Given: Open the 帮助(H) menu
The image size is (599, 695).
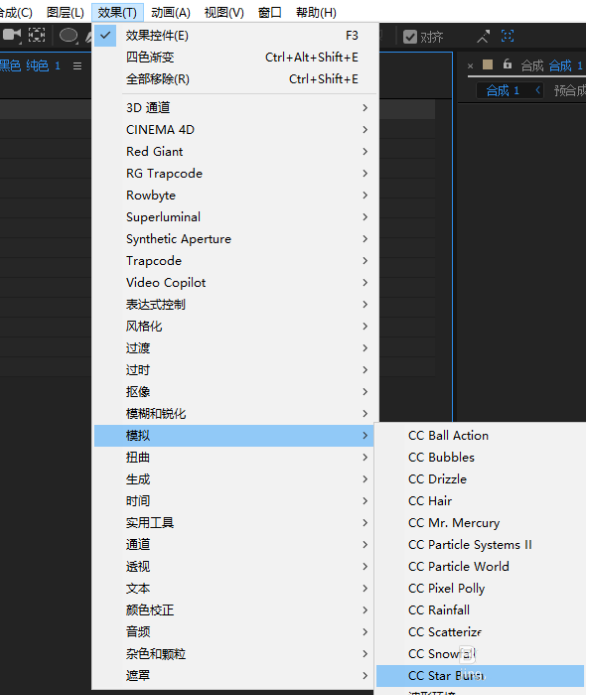Looking at the screenshot, I should coord(316,12).
